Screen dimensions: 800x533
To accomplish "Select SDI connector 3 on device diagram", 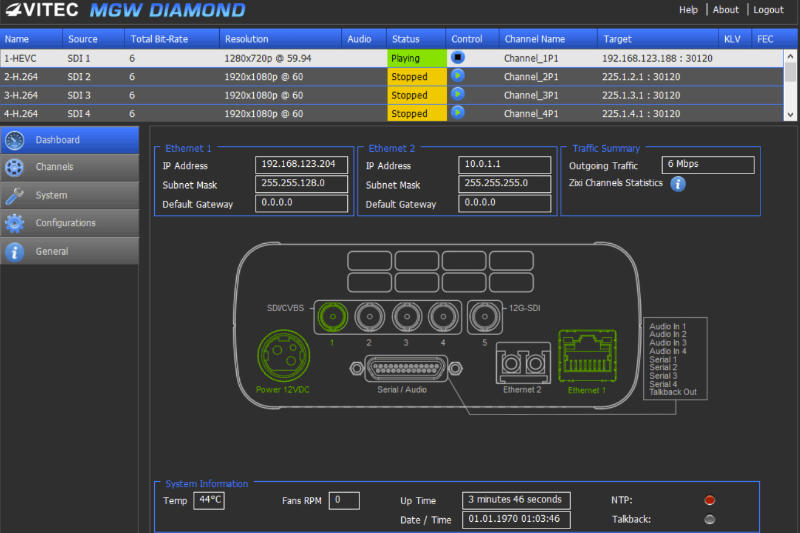I will point(407,317).
